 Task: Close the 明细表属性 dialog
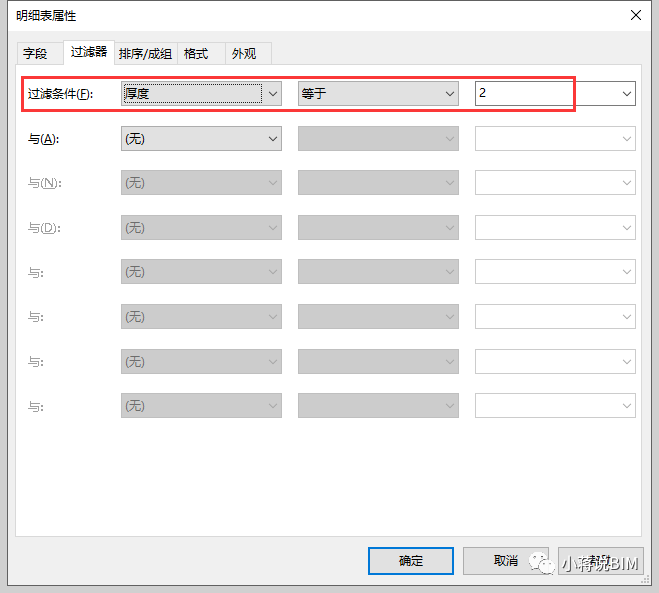[x=636, y=16]
